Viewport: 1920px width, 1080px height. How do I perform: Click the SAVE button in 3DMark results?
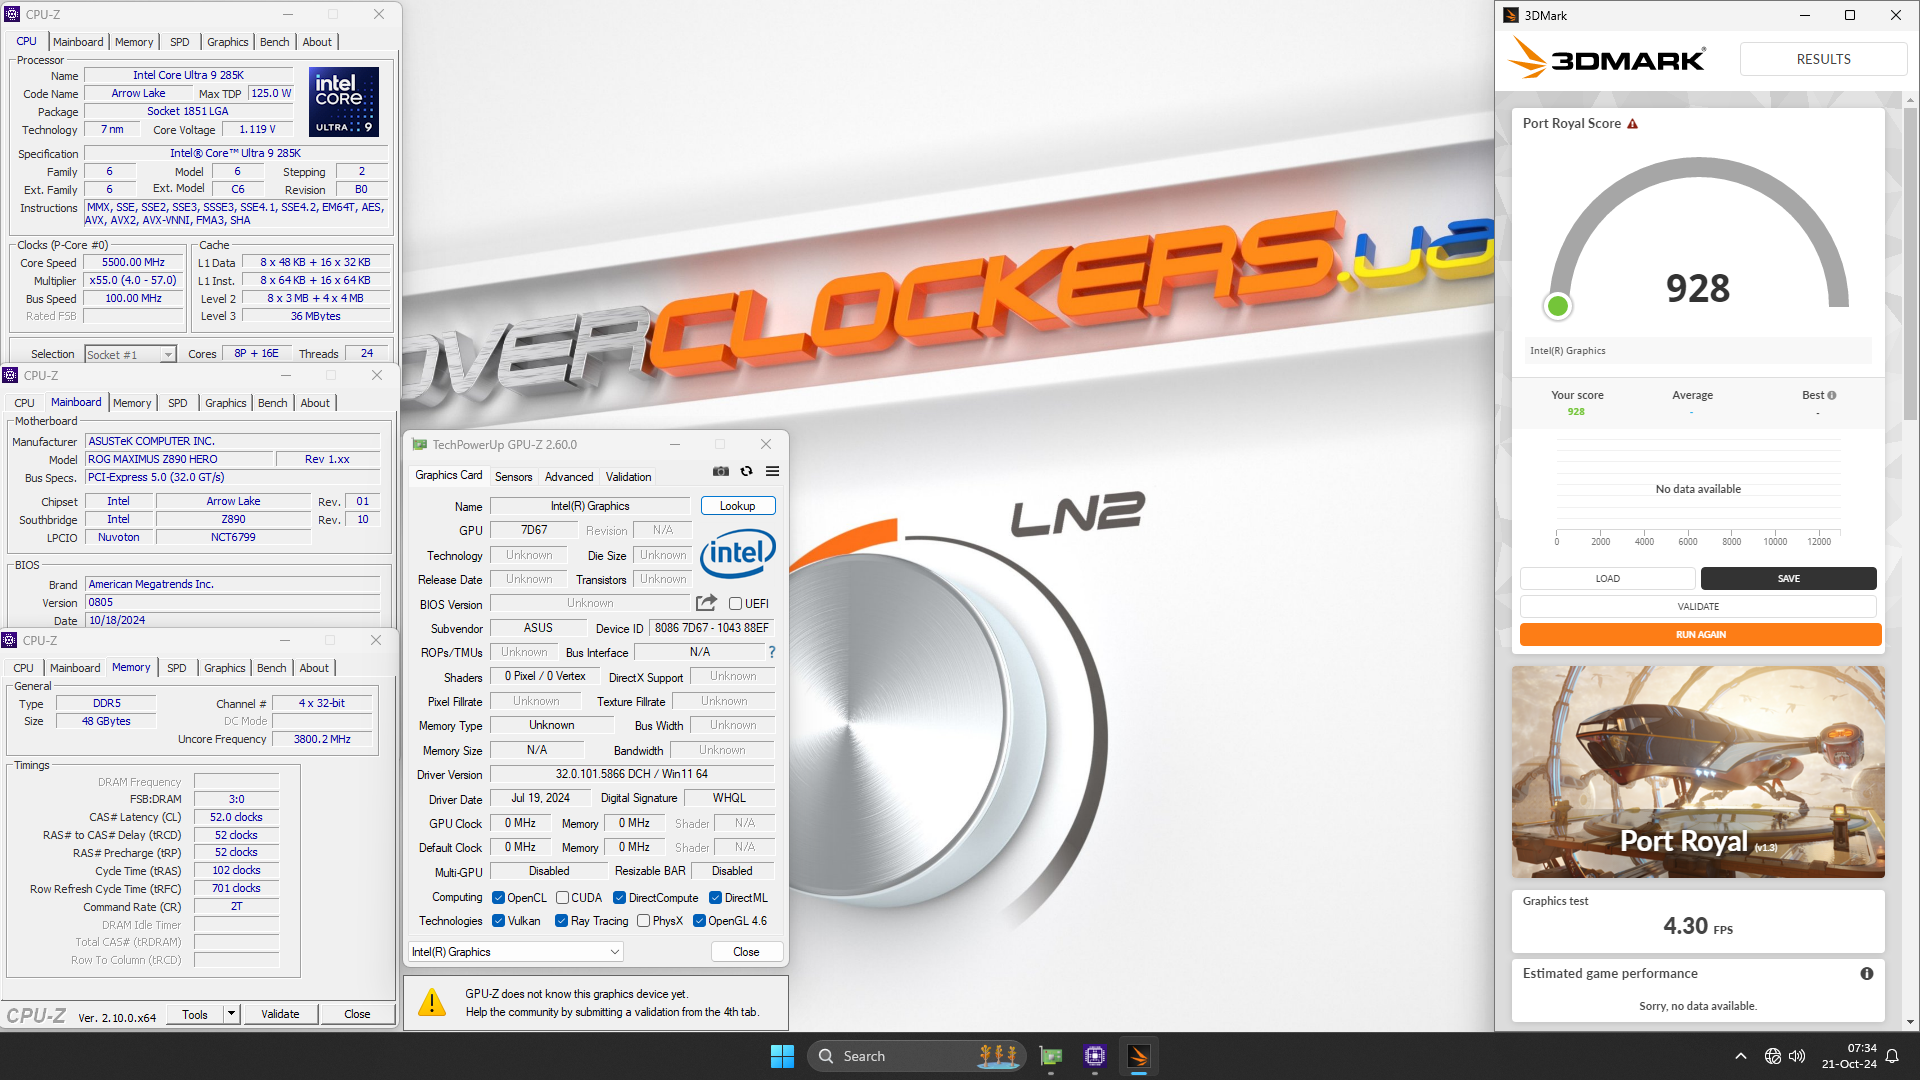[1787, 578]
